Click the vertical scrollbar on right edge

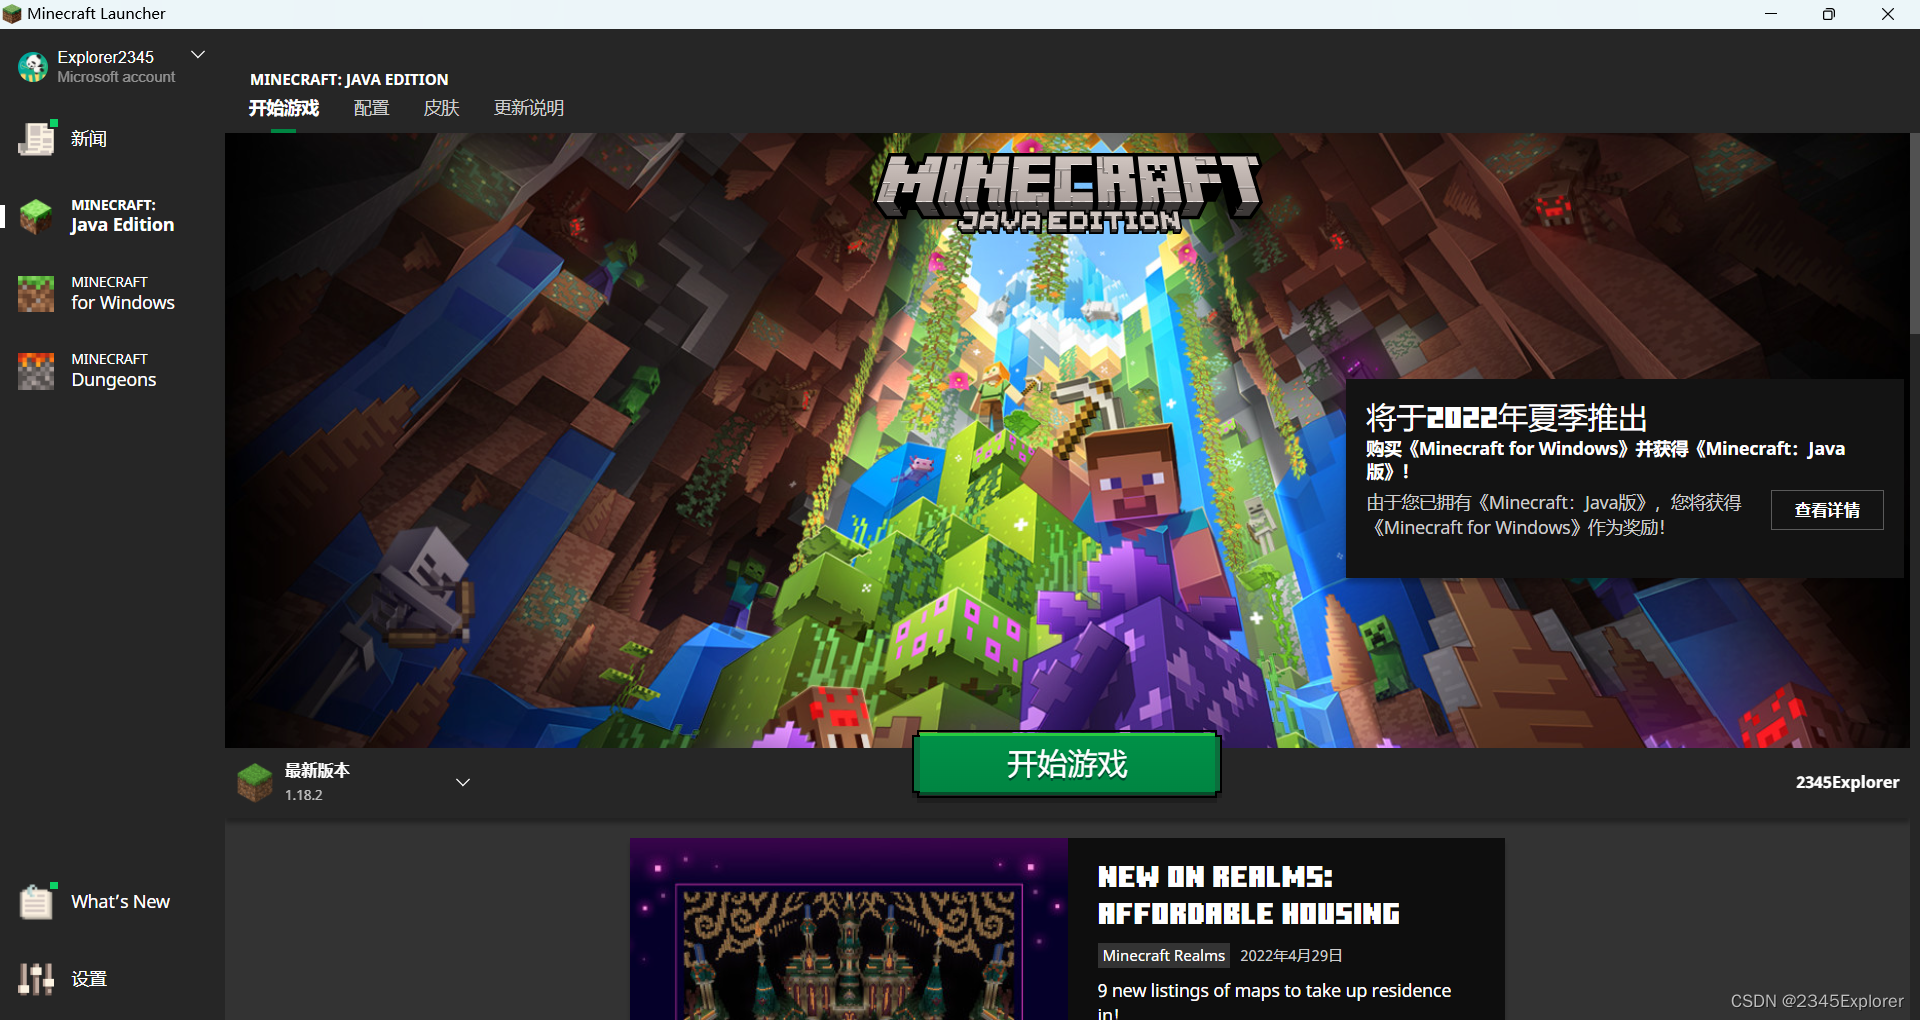click(x=1914, y=234)
